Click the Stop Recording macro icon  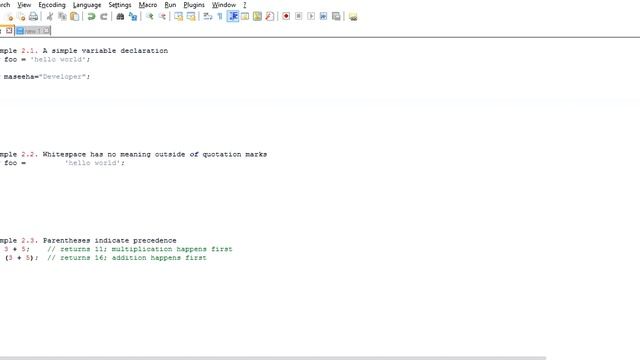299,17
